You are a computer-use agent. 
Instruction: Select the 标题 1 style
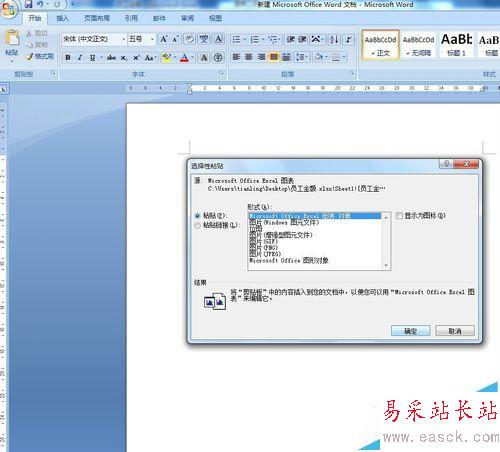point(456,45)
